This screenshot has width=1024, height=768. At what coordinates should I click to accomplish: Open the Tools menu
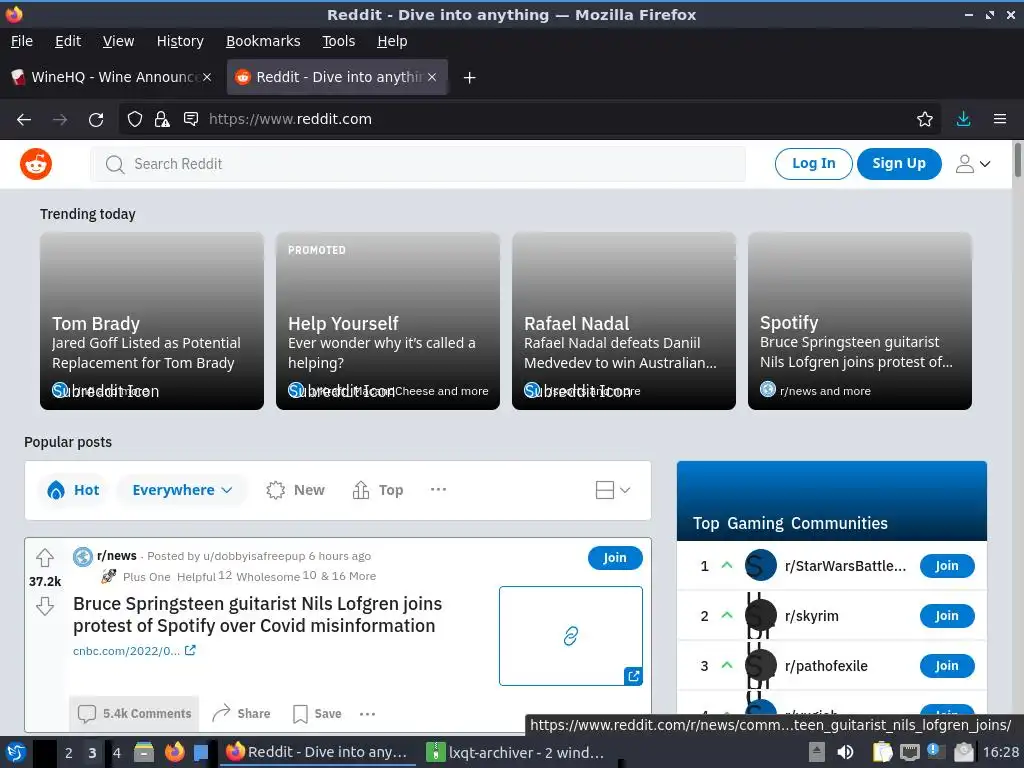338,41
